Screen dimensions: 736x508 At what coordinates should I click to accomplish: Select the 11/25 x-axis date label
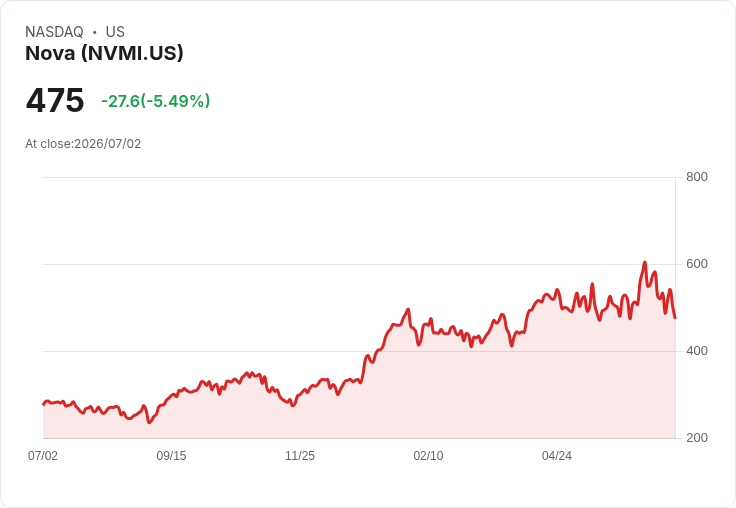point(300,455)
